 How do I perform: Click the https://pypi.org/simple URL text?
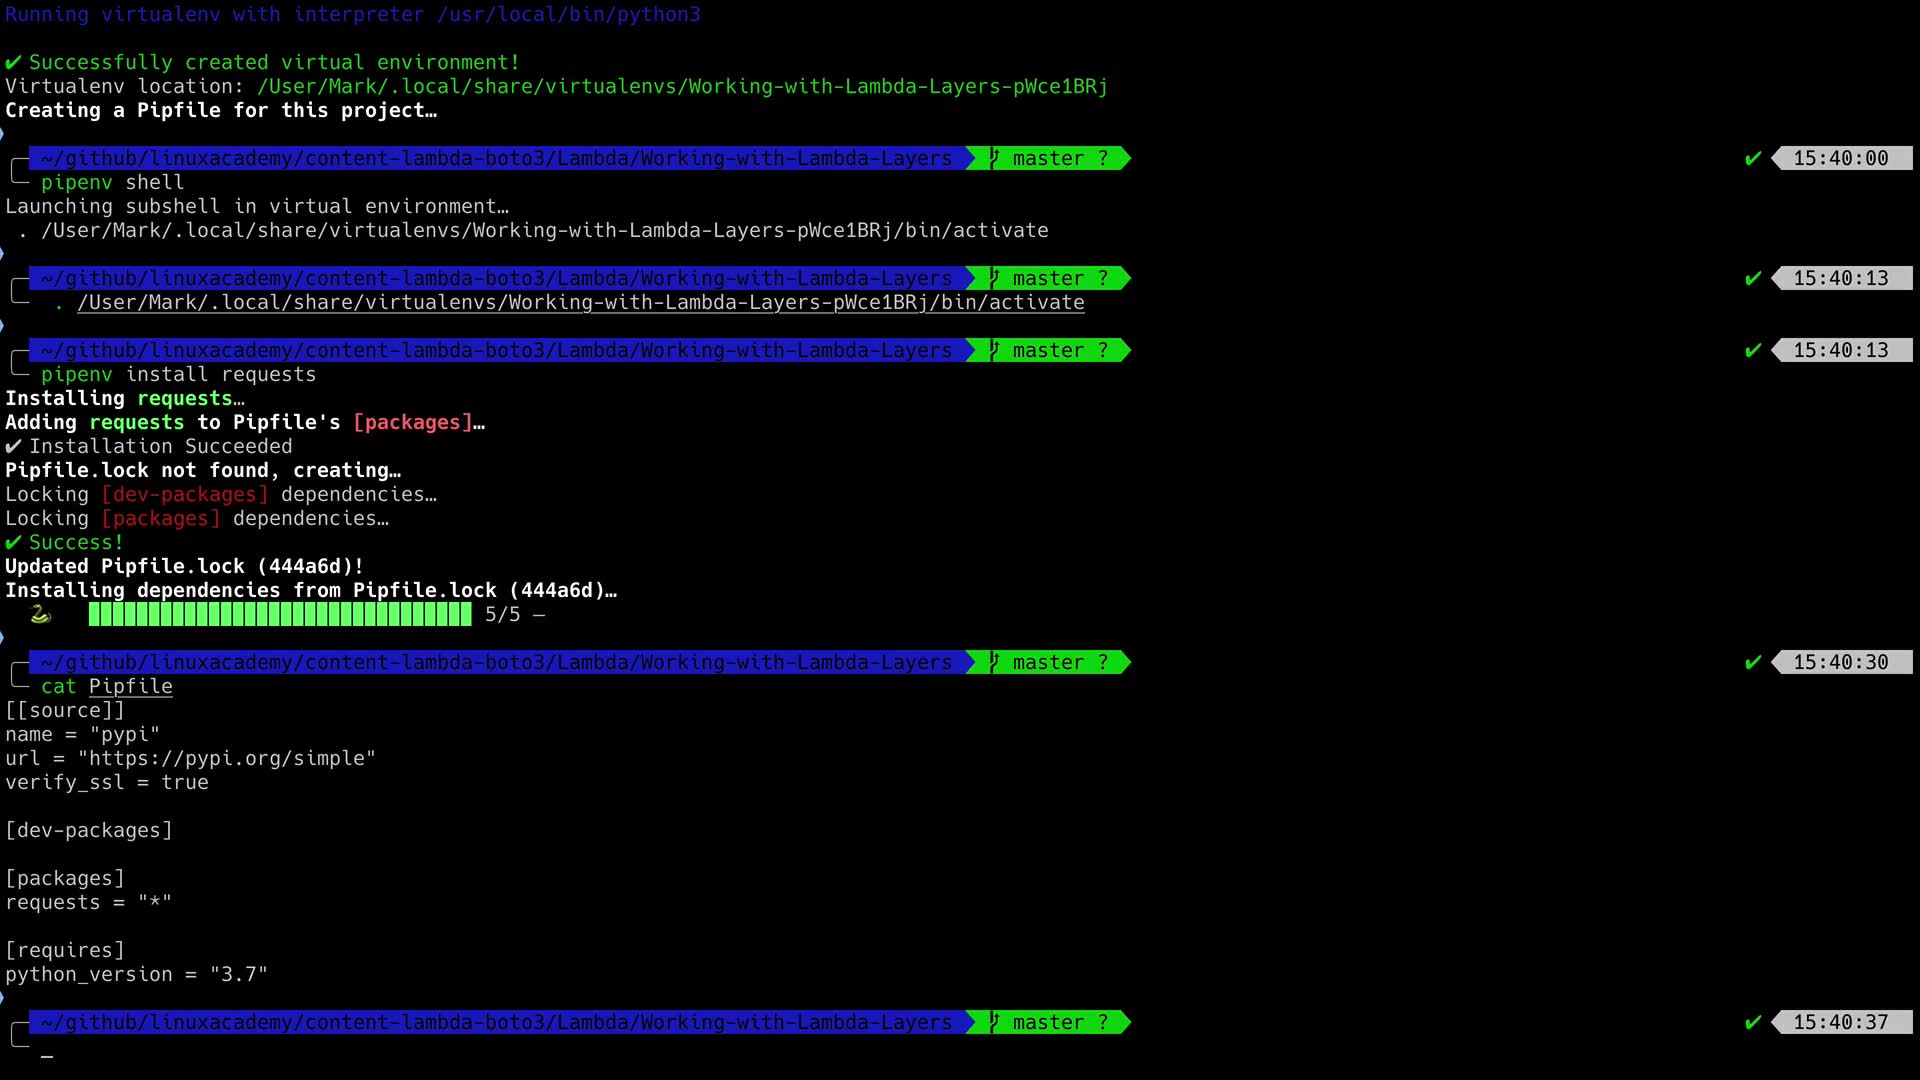[226, 759]
